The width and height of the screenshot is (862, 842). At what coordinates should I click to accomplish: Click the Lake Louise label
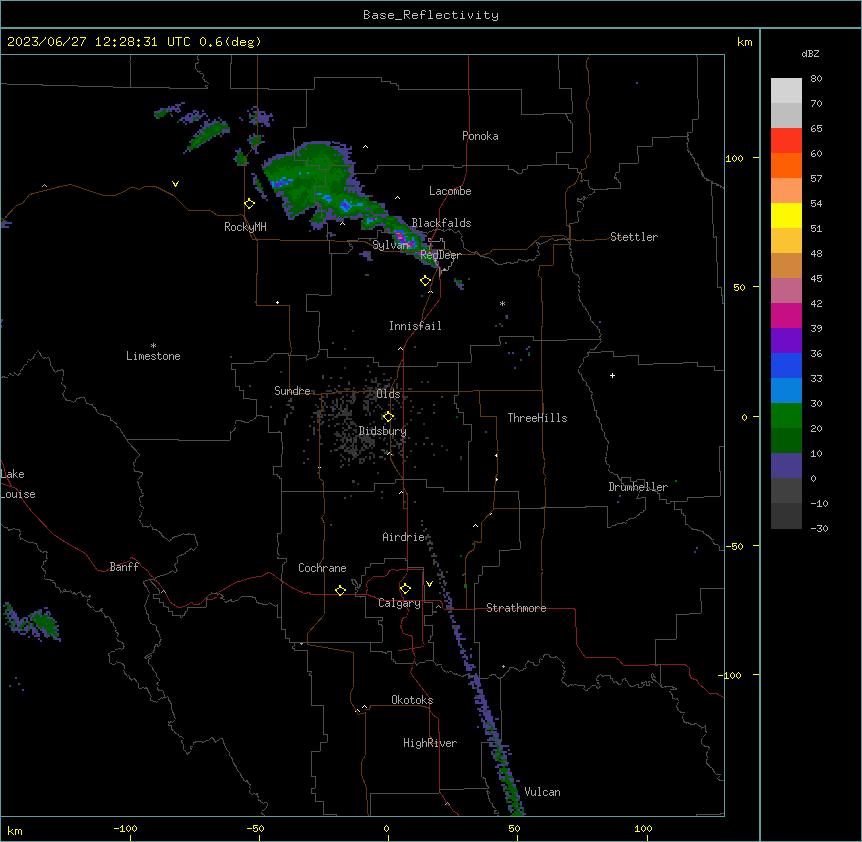tap(18, 484)
